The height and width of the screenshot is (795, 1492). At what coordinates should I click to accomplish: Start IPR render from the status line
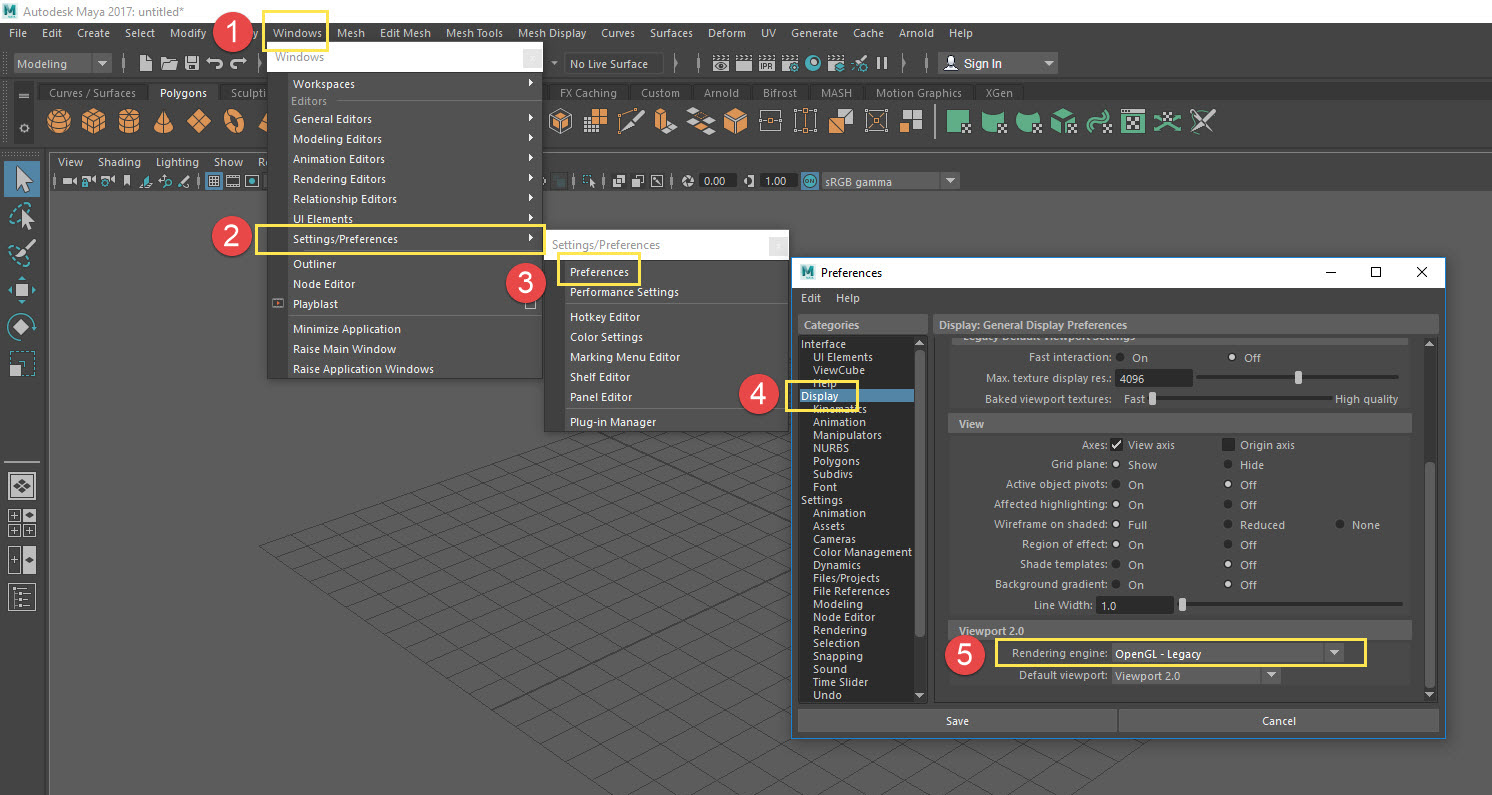point(767,63)
